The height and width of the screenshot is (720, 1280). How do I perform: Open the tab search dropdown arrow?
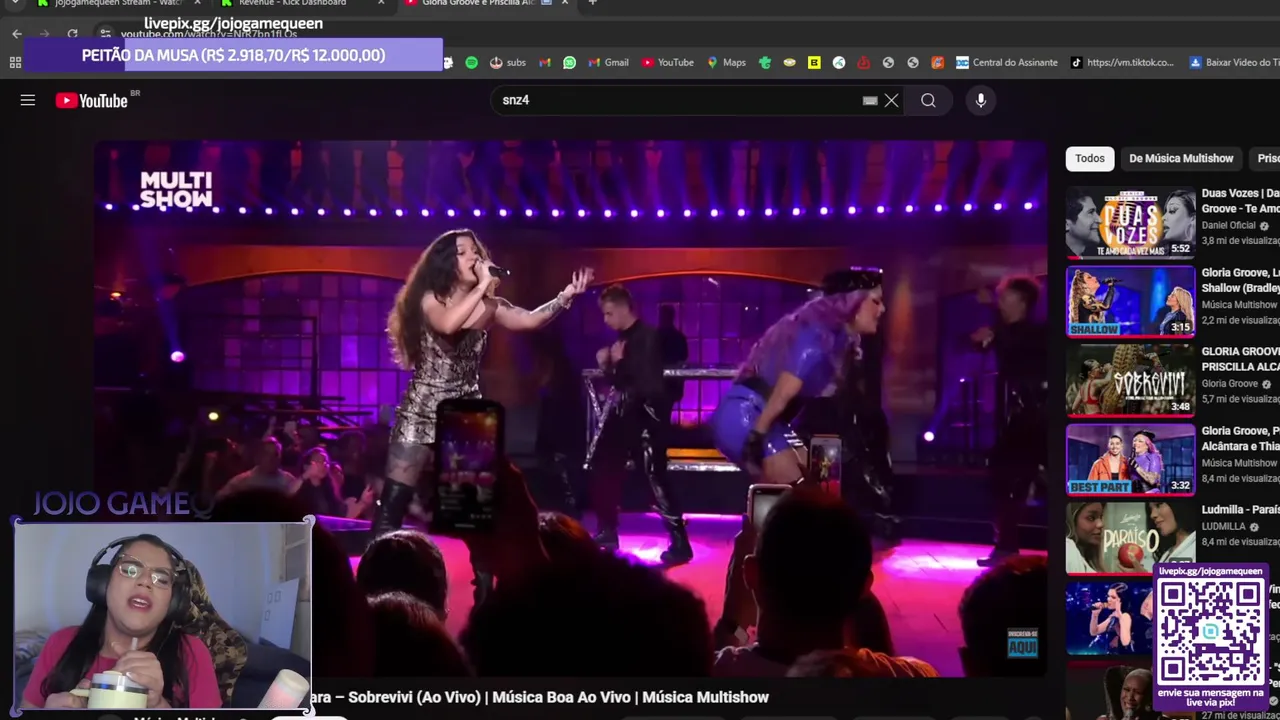(x=15, y=3)
